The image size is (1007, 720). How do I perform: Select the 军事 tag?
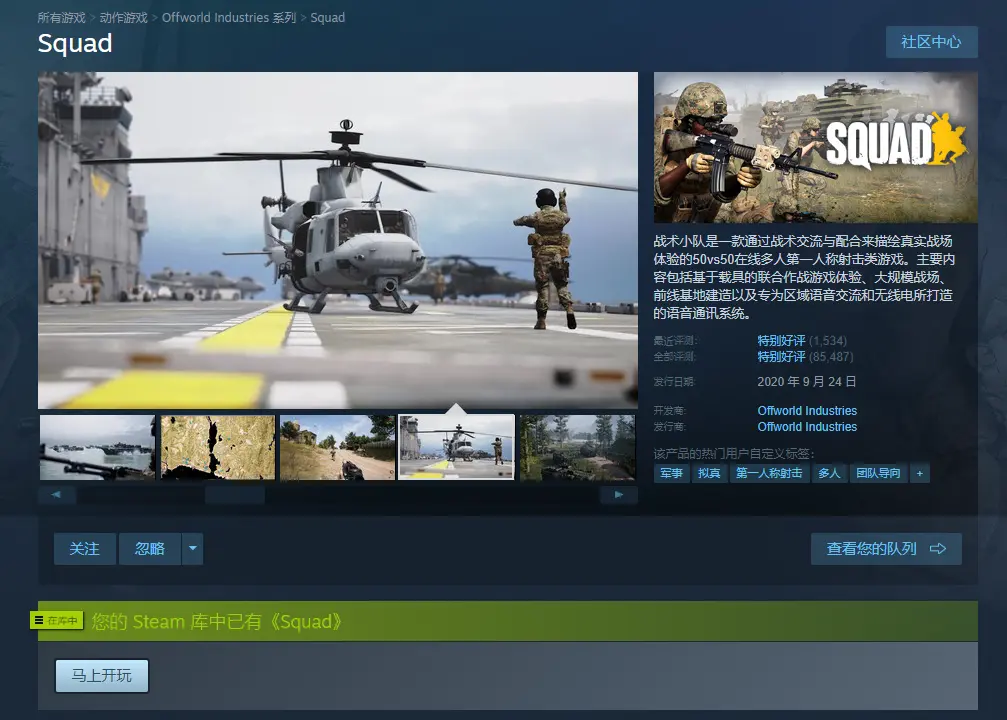coord(672,473)
